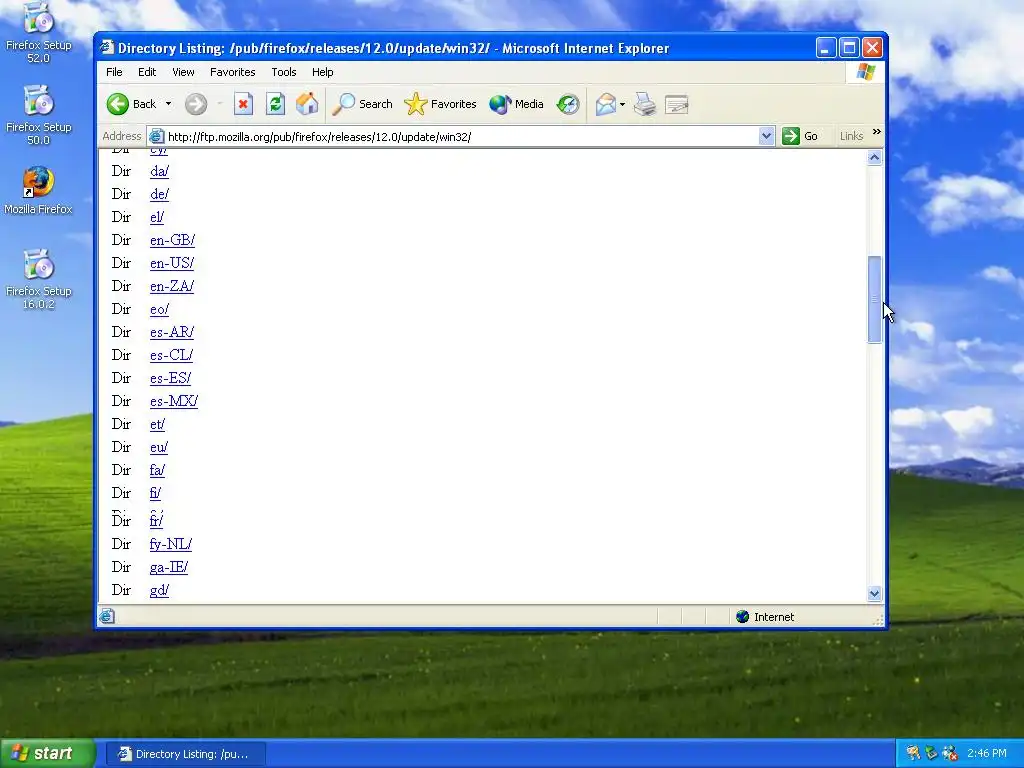Click the leftmost system tray icon

click(x=913, y=753)
